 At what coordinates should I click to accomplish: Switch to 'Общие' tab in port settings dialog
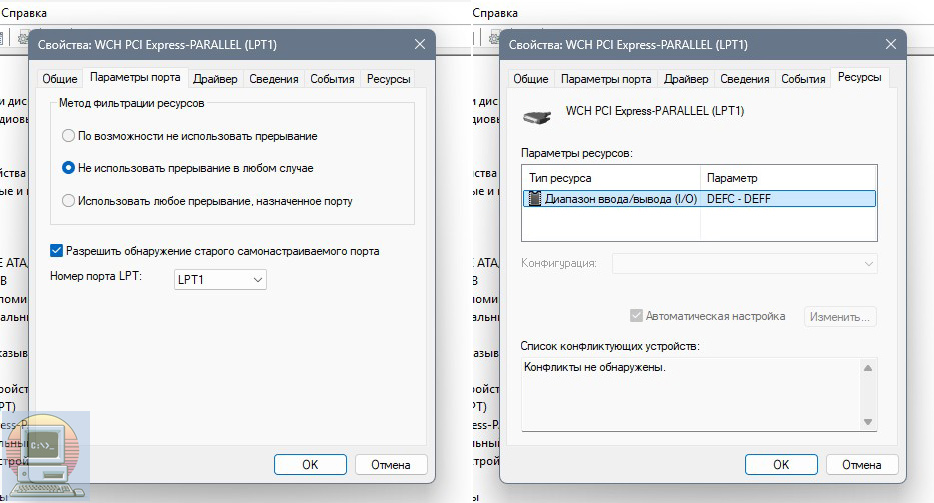click(60, 79)
